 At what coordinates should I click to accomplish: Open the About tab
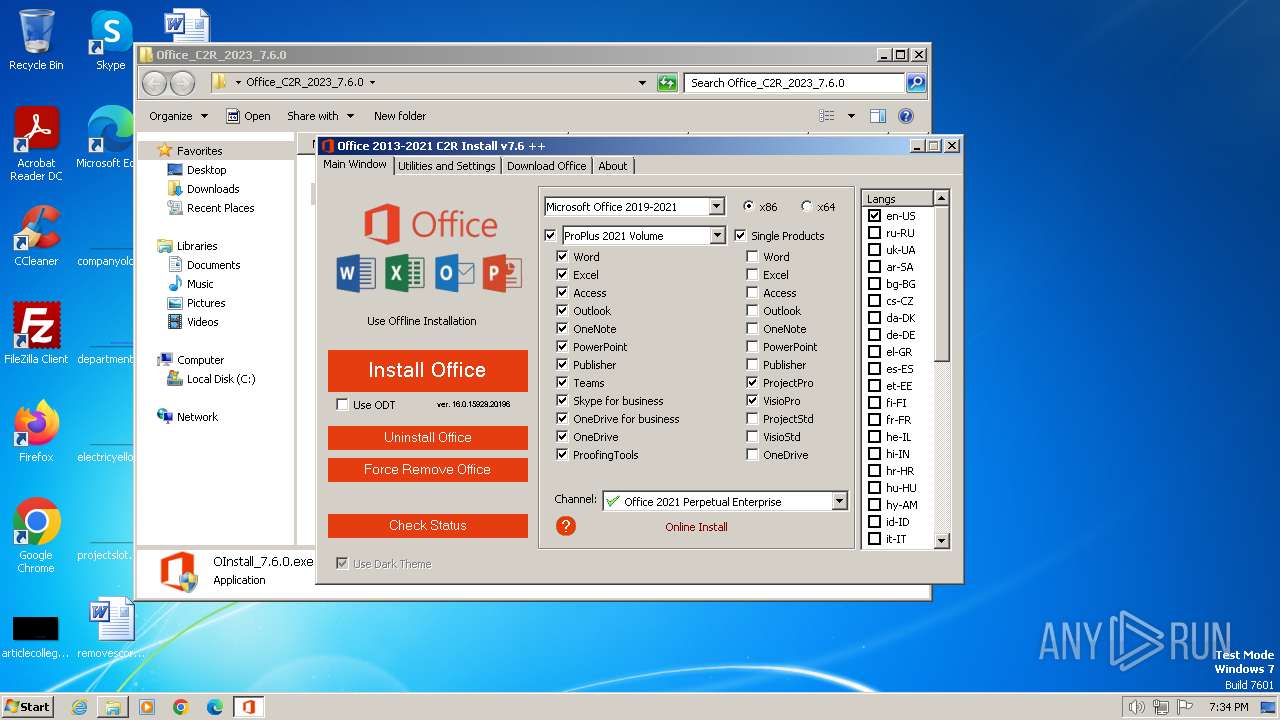tap(613, 166)
